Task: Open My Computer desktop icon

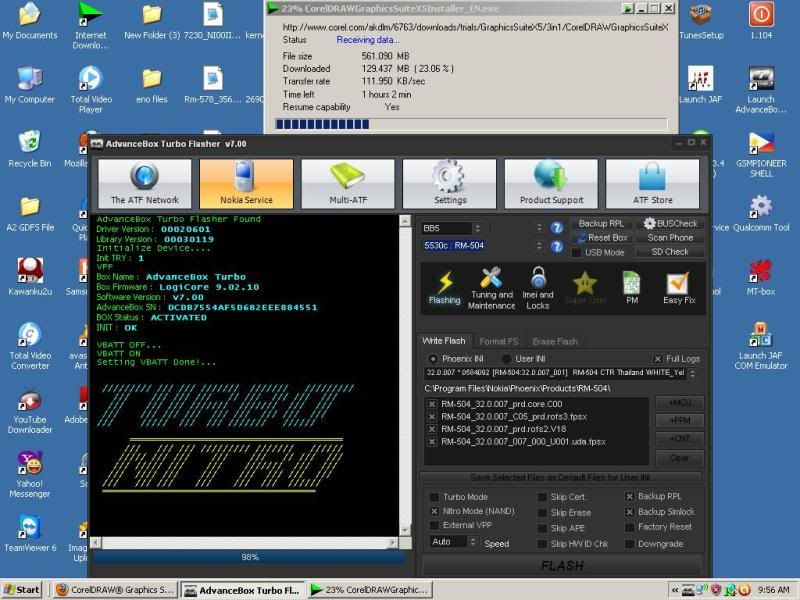Action: [30, 86]
